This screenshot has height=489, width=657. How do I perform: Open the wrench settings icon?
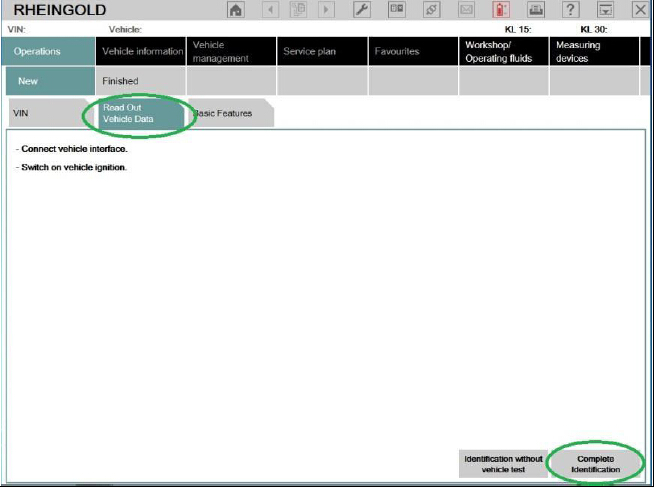[362, 10]
